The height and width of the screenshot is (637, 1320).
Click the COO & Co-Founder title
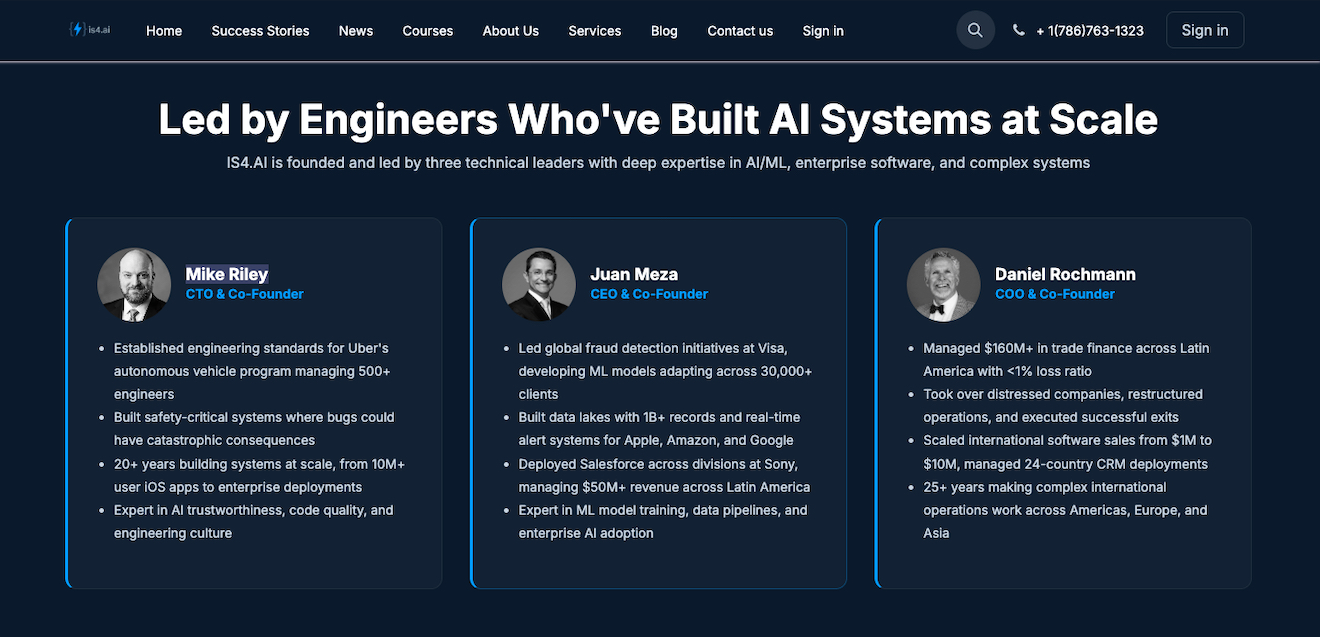click(x=1055, y=294)
